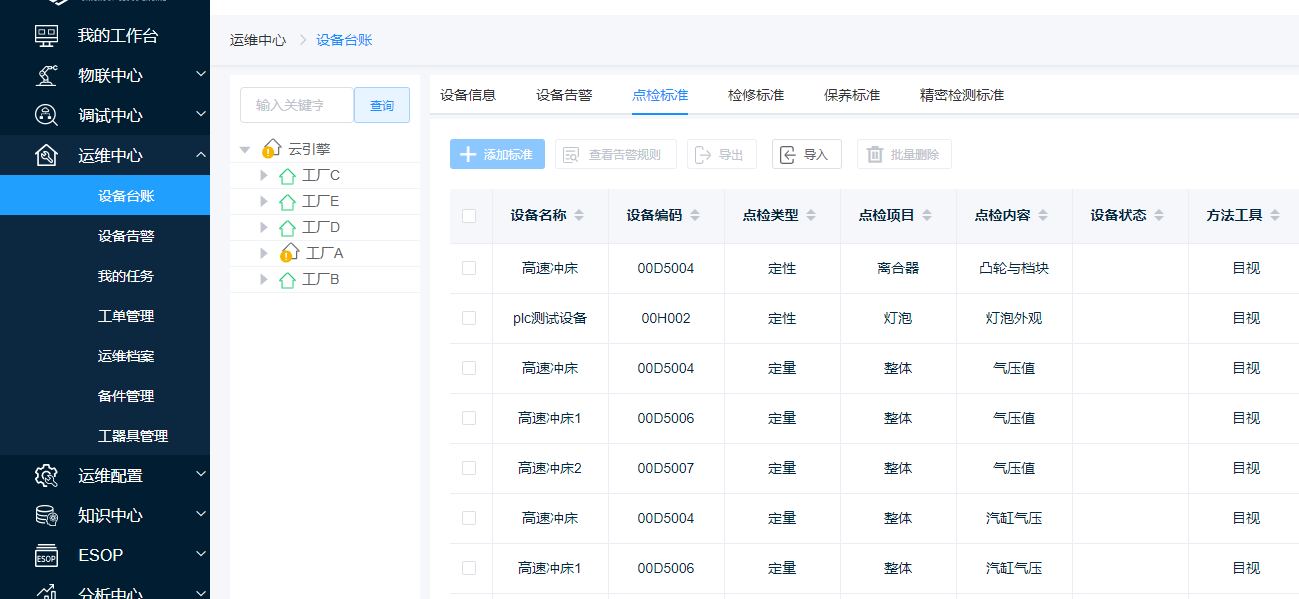Open 备件管理 in the sidebar
Image resolution: width=1299 pixels, height=599 pixels.
pyautogui.click(x=126, y=396)
